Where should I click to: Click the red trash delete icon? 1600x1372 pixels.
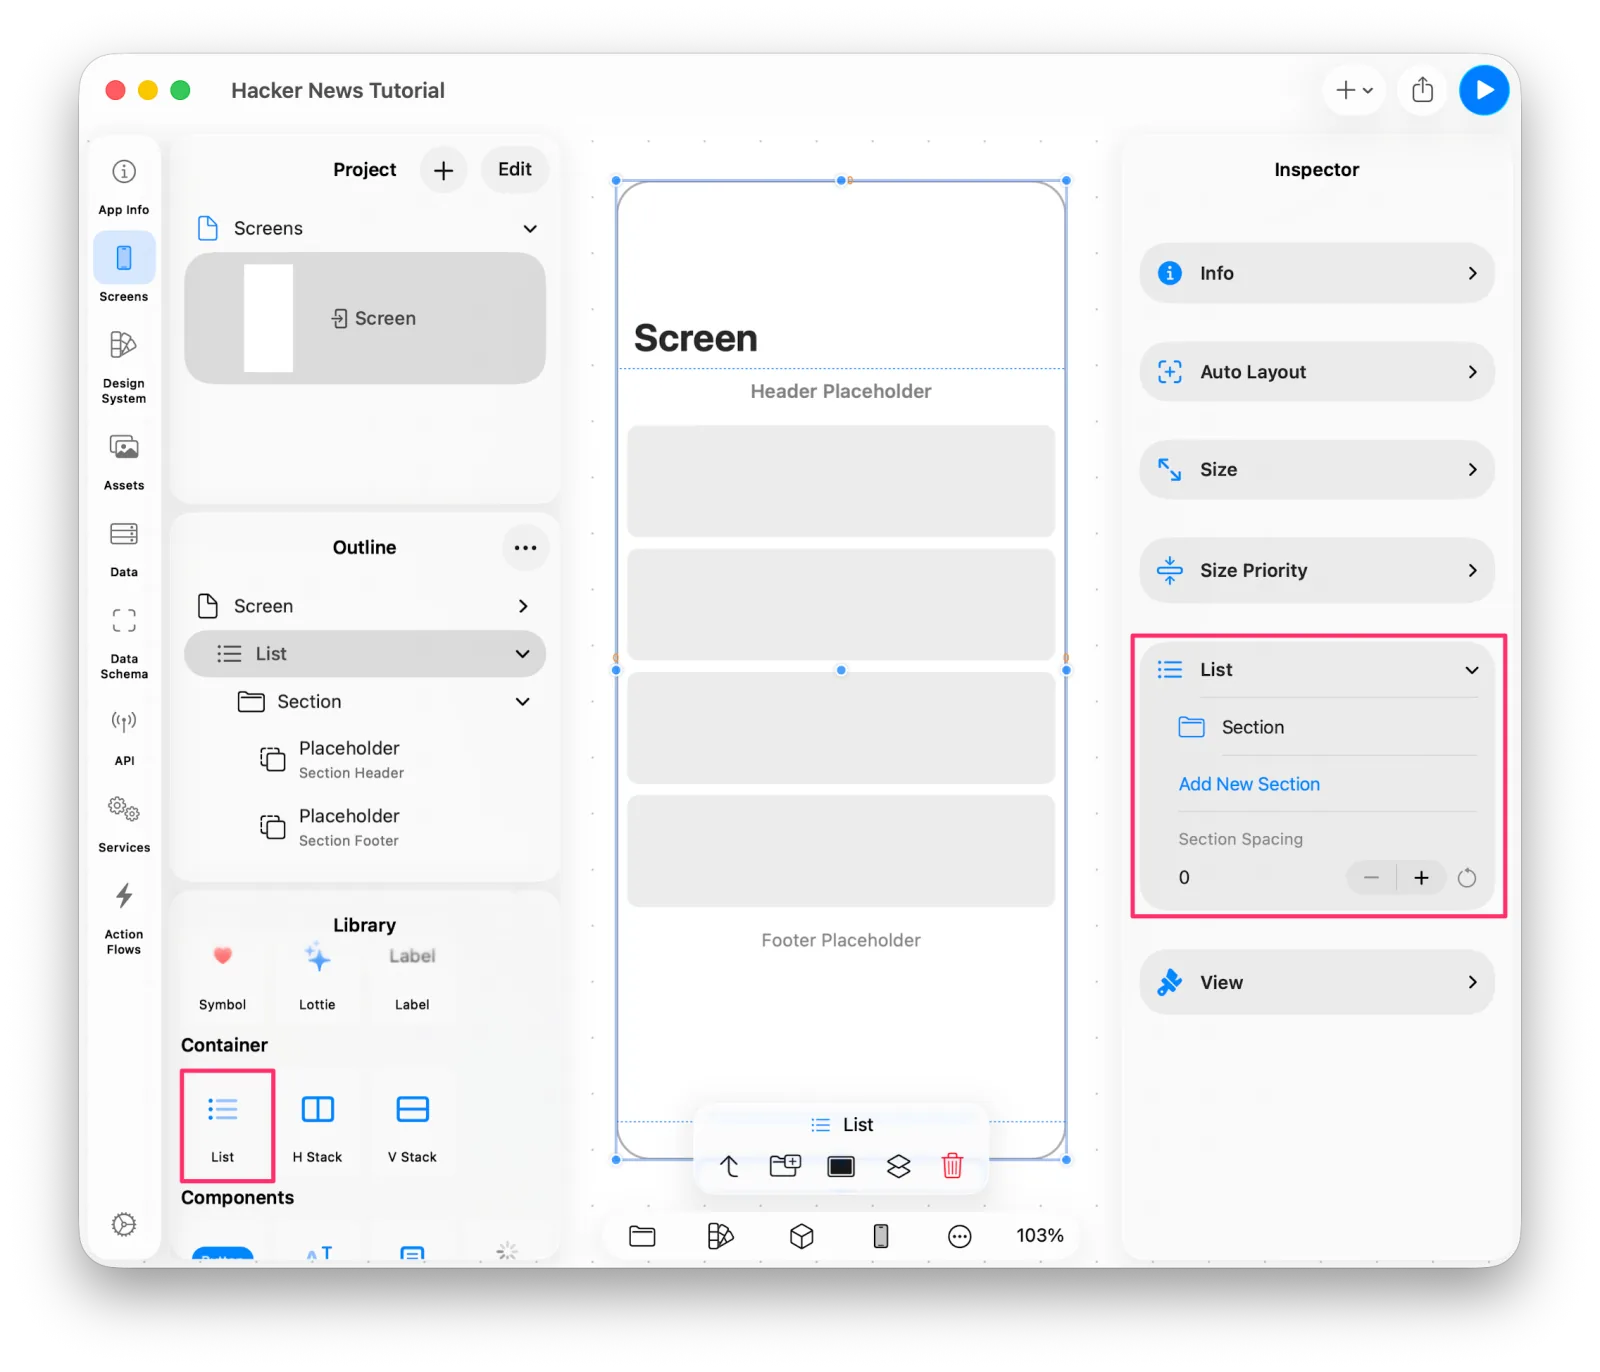point(952,1166)
